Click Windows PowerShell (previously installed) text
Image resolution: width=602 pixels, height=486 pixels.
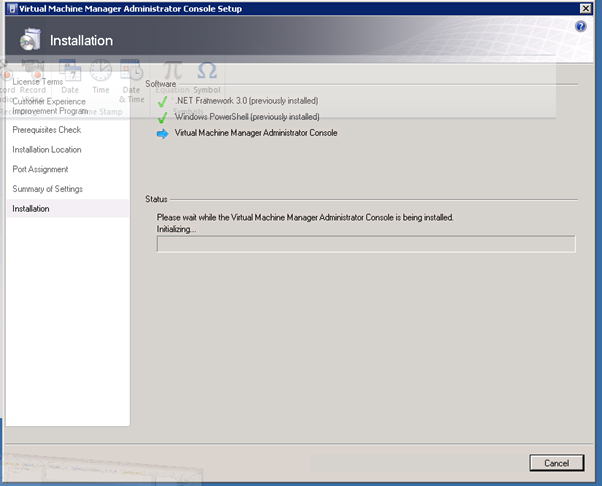click(x=247, y=117)
